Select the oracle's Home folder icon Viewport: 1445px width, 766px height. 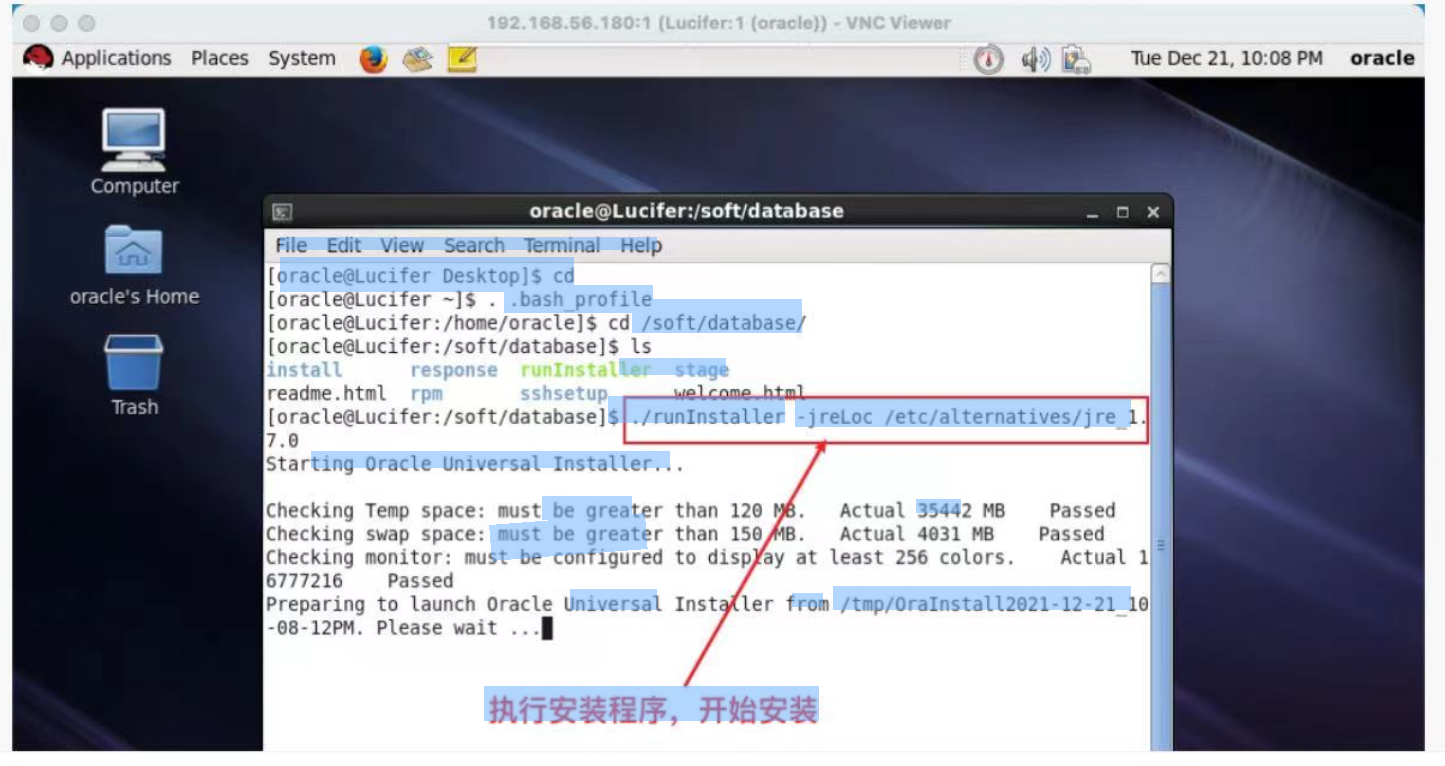(x=134, y=265)
